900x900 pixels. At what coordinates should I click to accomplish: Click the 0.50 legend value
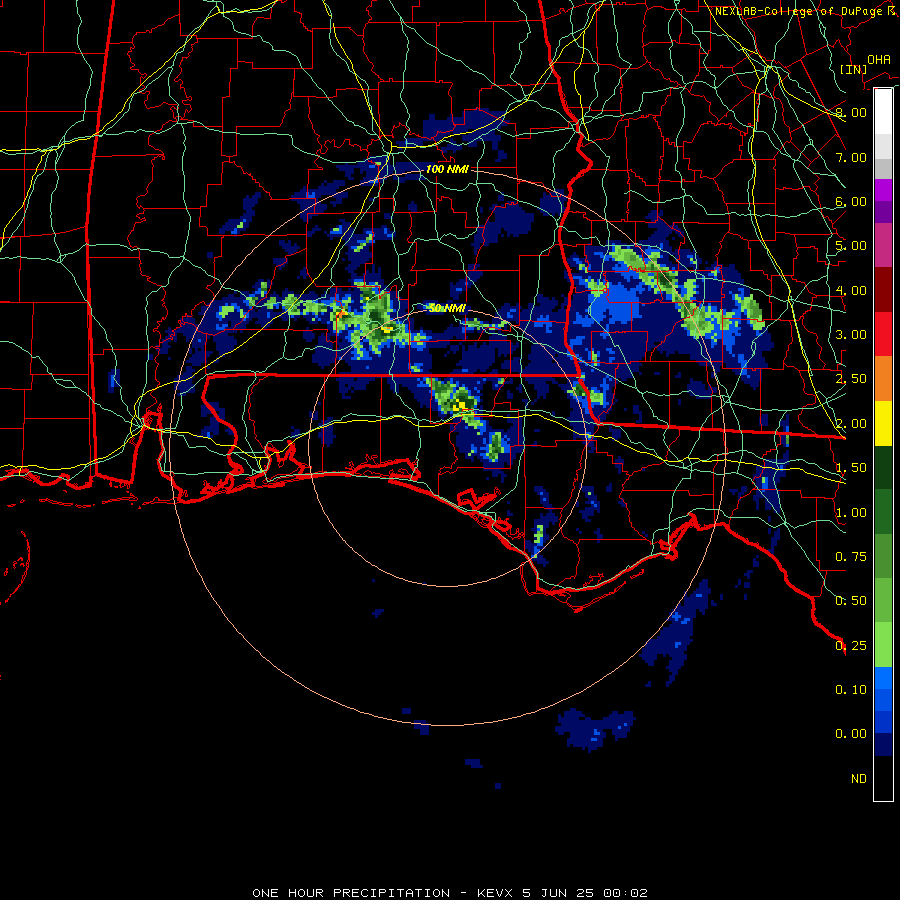point(851,601)
